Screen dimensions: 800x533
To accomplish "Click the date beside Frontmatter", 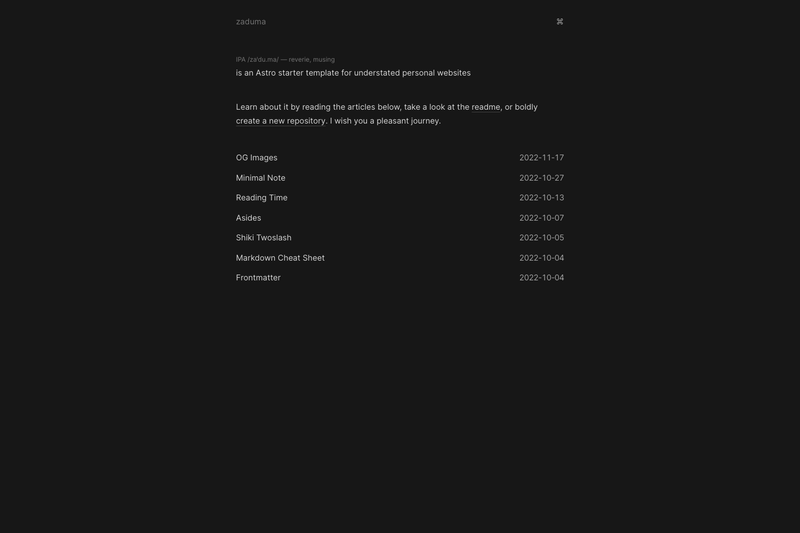I will pyautogui.click(x=541, y=278).
